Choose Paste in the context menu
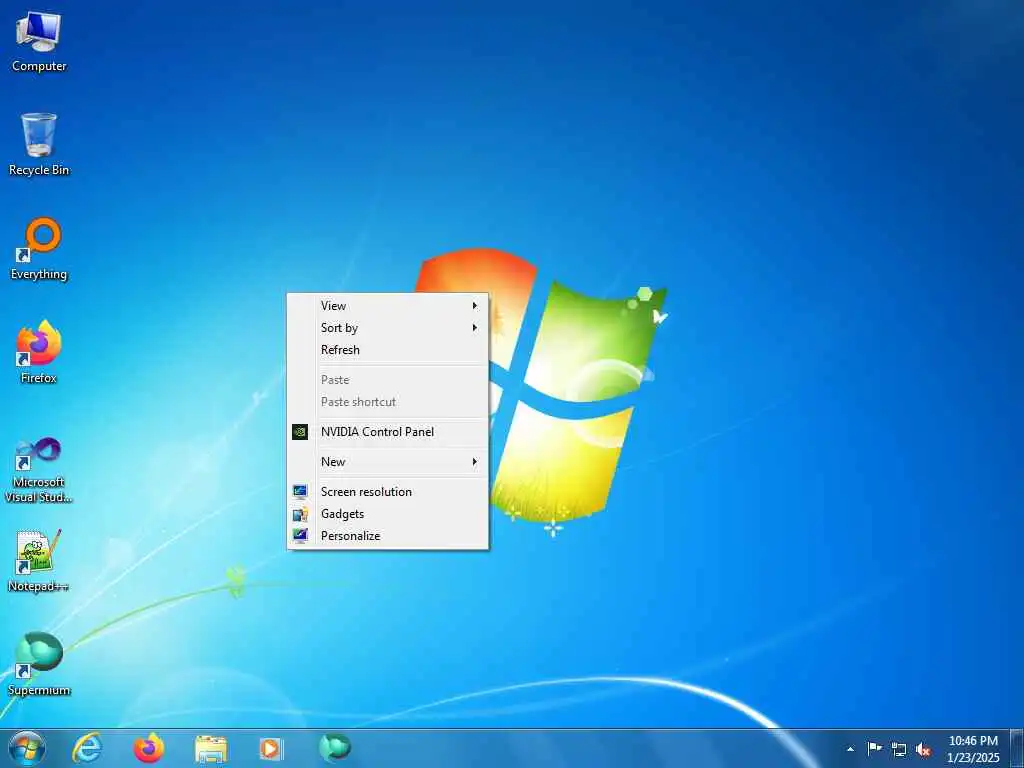The height and width of the screenshot is (768, 1024). click(x=388, y=379)
